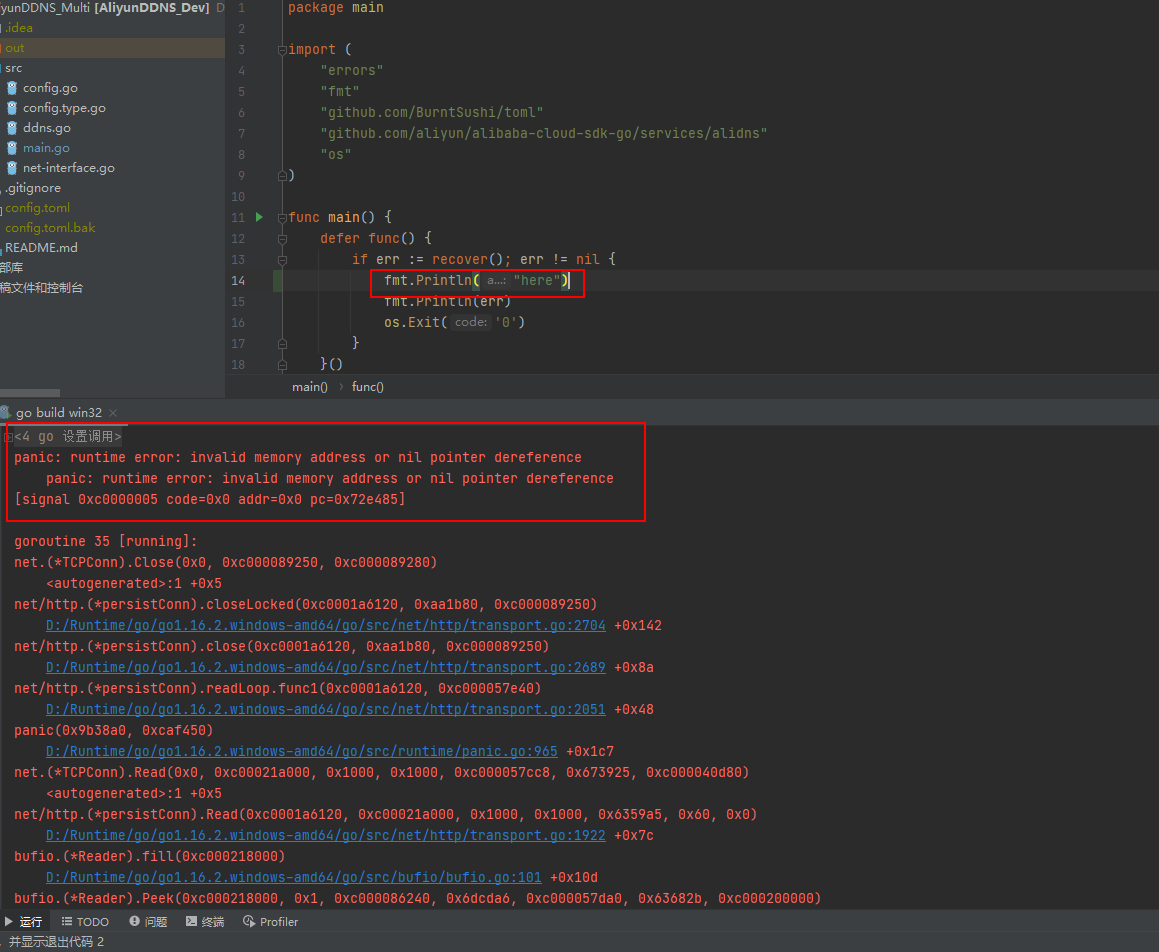Click the Go file icon next to main.go
Viewport: 1159px width, 952px height.
(12, 148)
